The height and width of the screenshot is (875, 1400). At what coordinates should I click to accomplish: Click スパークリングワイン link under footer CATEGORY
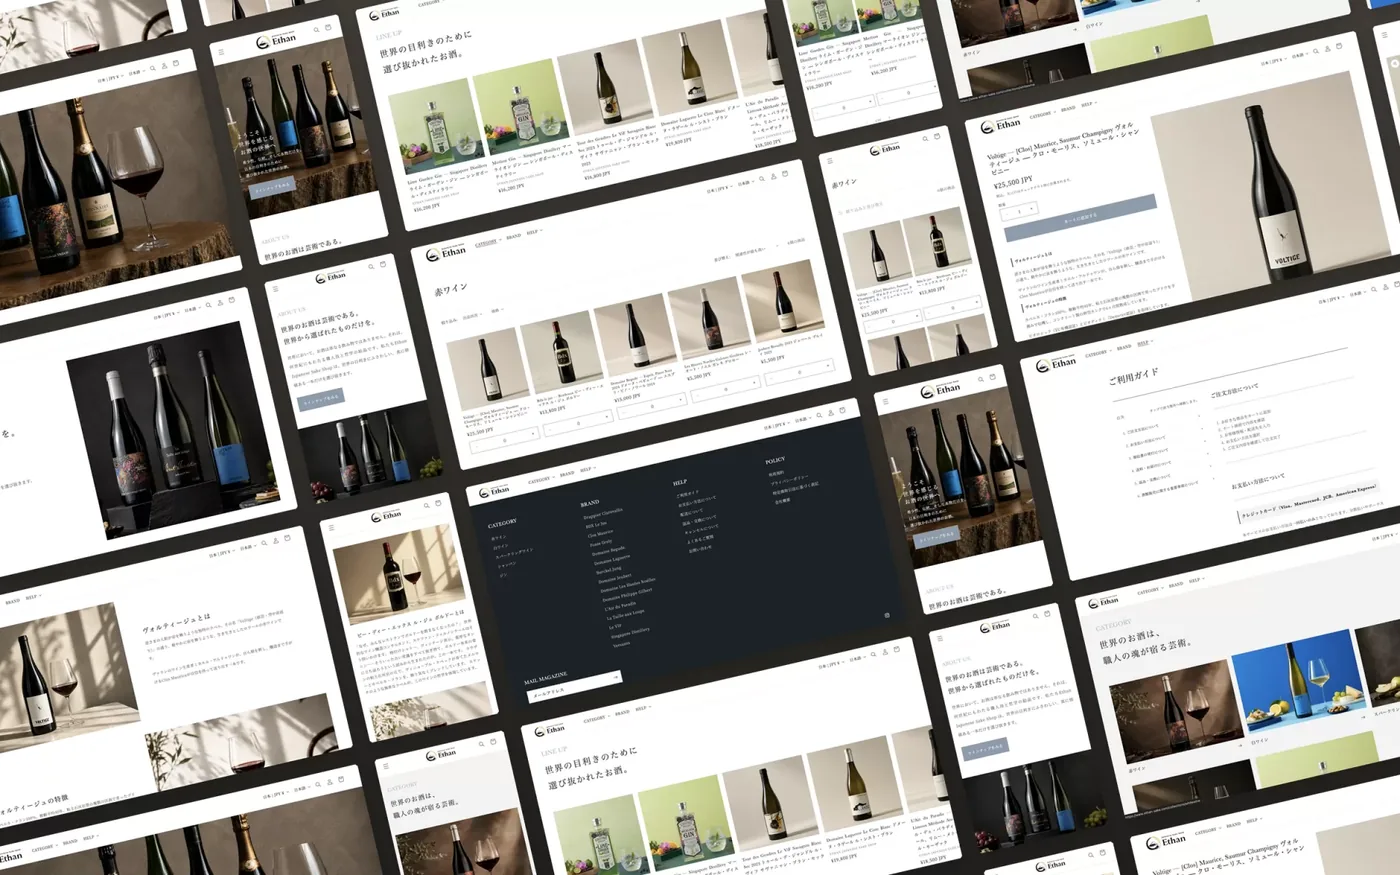[514, 553]
